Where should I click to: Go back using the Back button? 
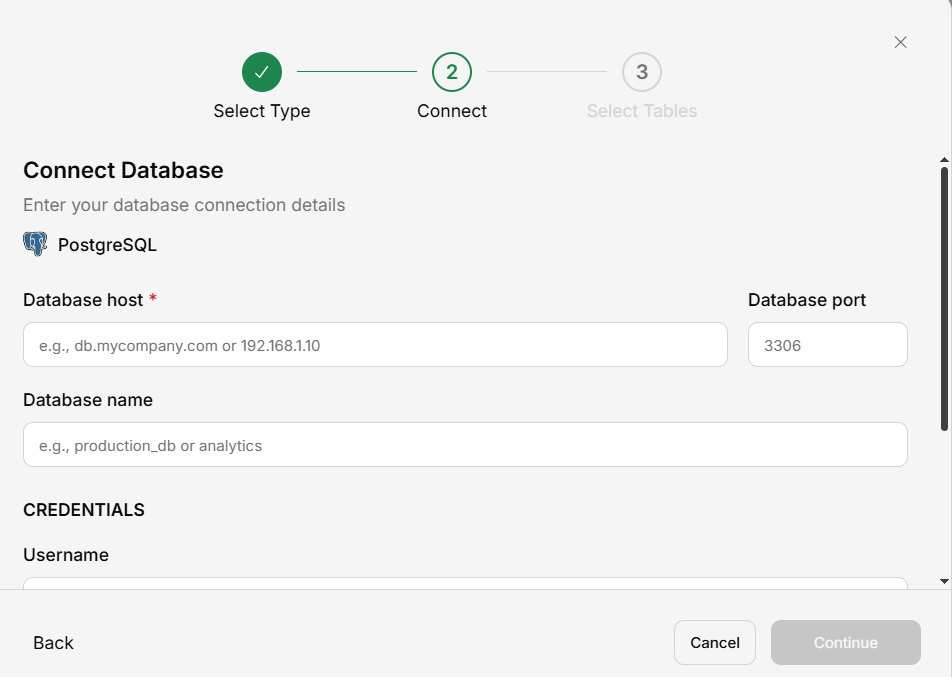pos(54,643)
